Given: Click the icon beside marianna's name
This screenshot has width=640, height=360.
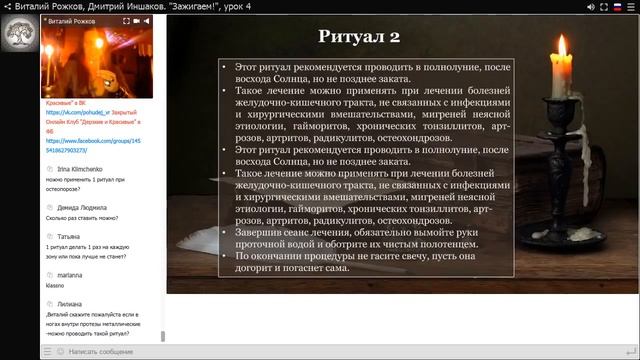Looking at the screenshot, I should [50, 275].
